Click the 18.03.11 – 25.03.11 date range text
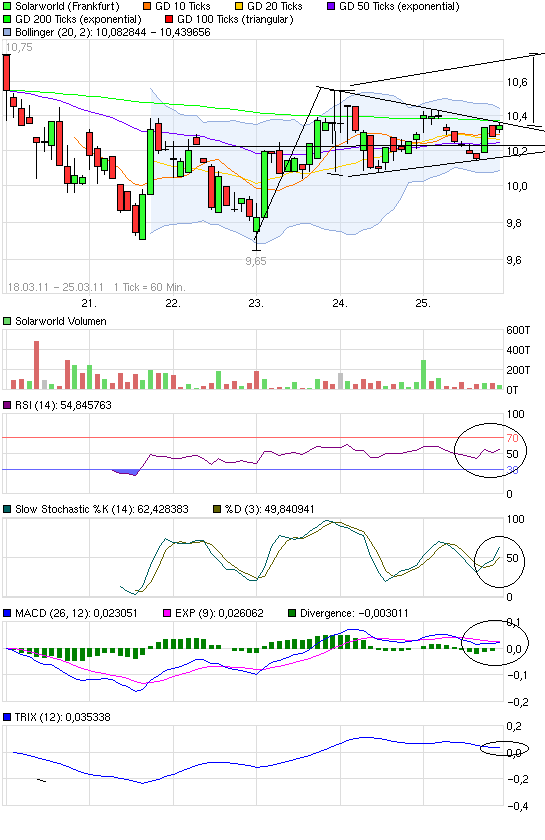The height and width of the screenshot is (840, 545). [x=55, y=287]
